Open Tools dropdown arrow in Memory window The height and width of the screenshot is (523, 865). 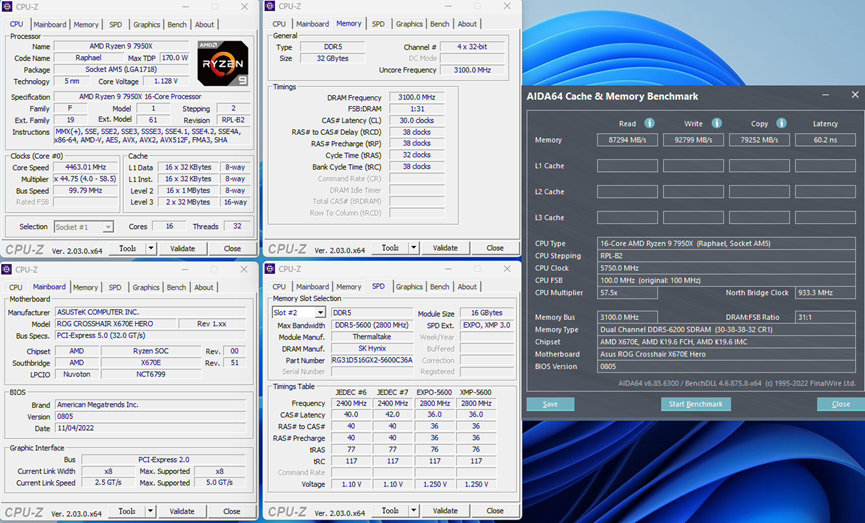point(413,248)
